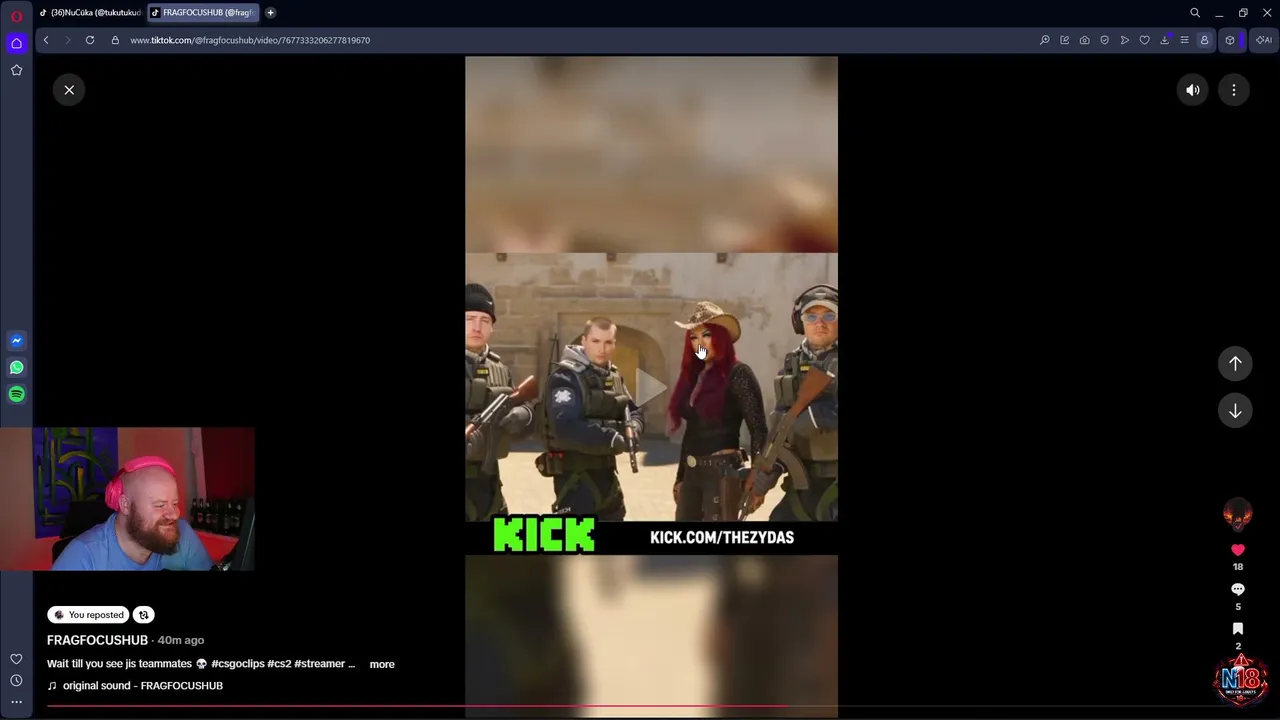Select the FRAGFOCUSHUB browser tab
The width and height of the screenshot is (1280, 720).
tap(204, 13)
